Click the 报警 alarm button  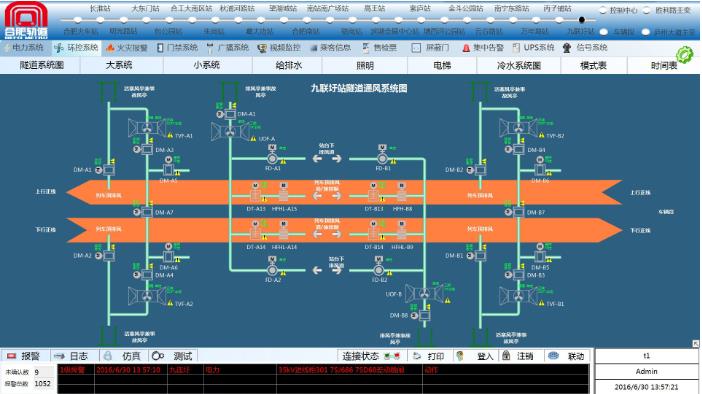click(x=25, y=356)
